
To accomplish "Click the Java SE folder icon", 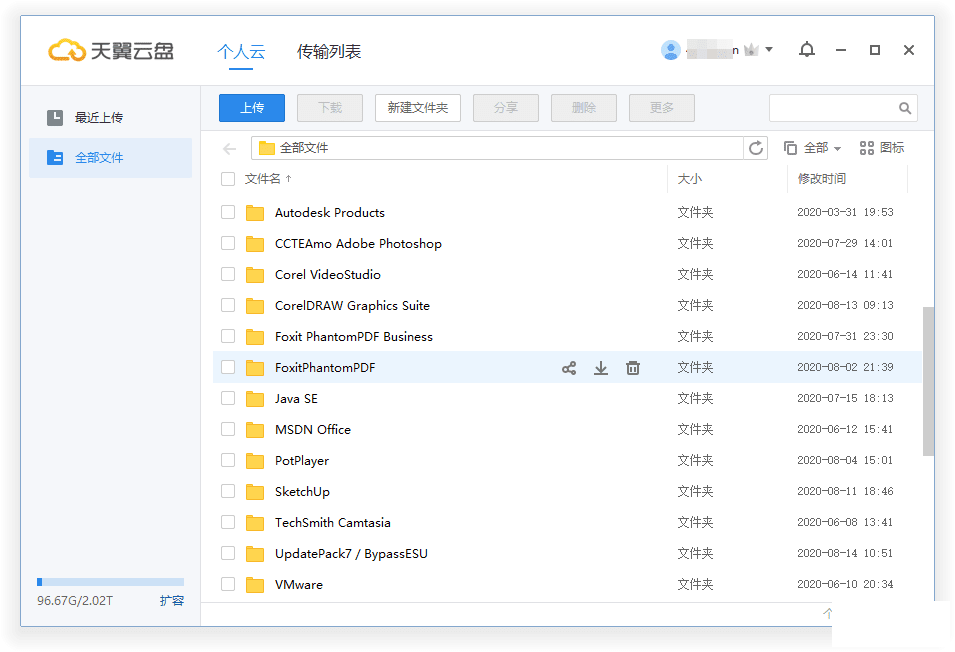I will [255, 399].
